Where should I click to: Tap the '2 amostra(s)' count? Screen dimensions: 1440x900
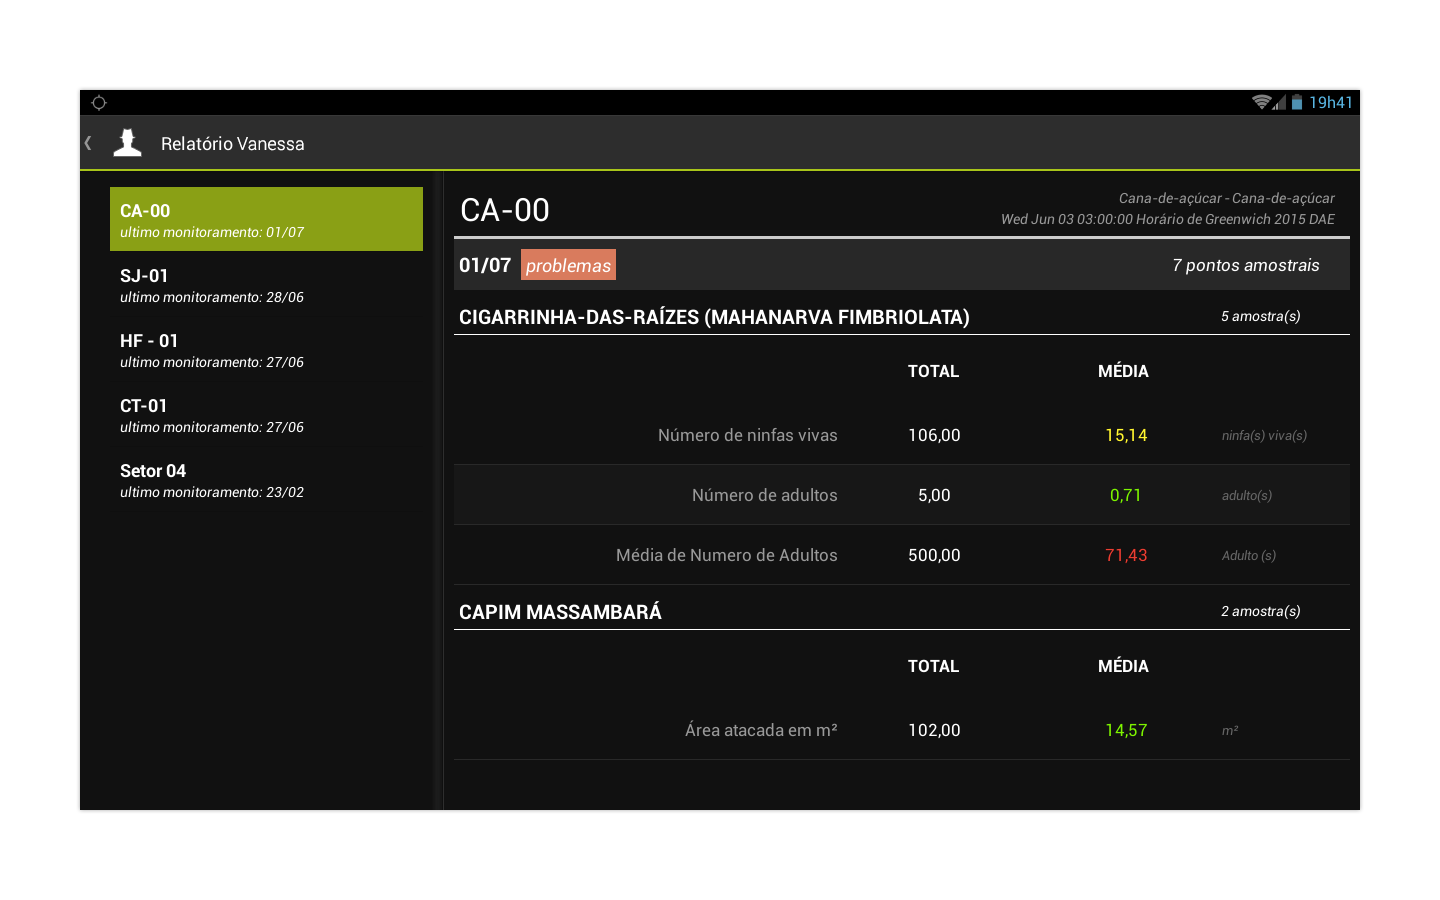(x=1261, y=611)
